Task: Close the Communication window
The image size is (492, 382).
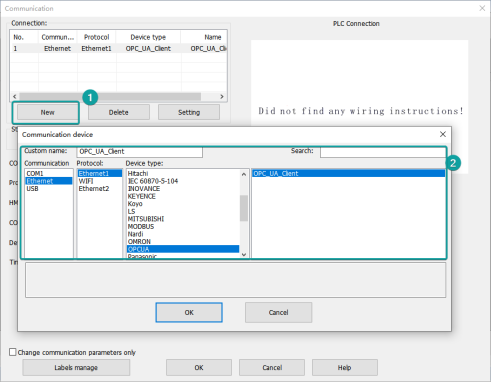Action: pos(482,8)
